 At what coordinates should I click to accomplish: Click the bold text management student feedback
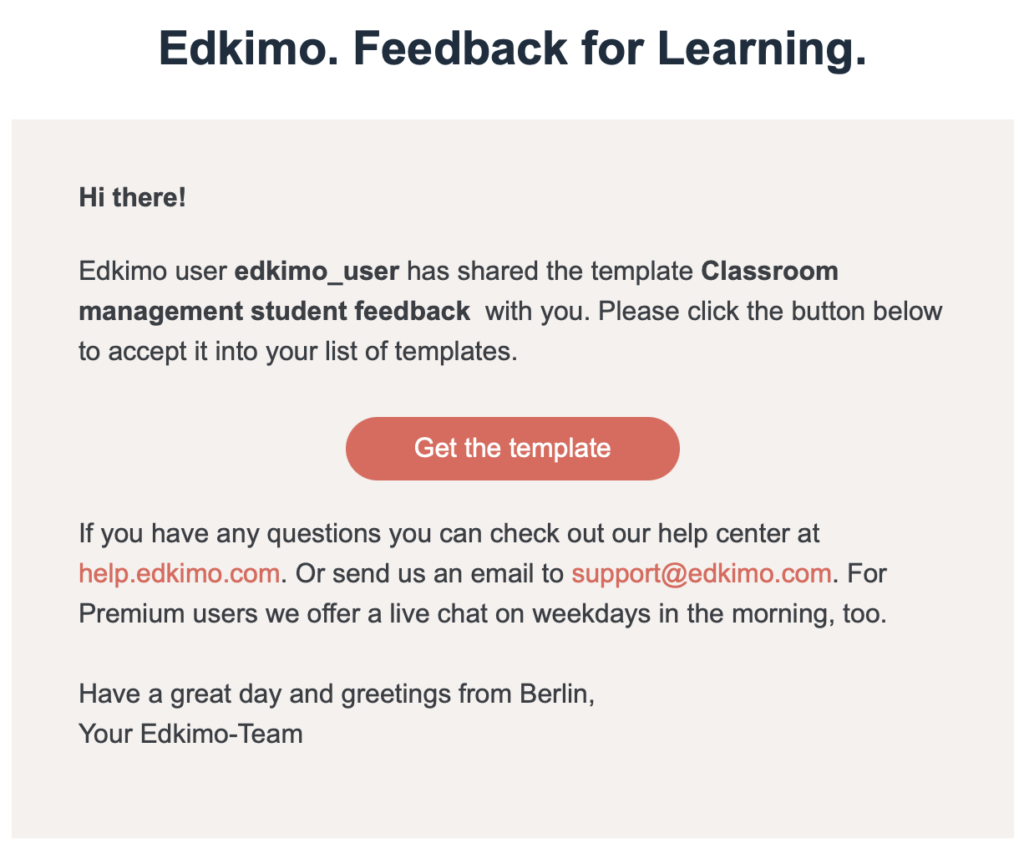[274, 312]
